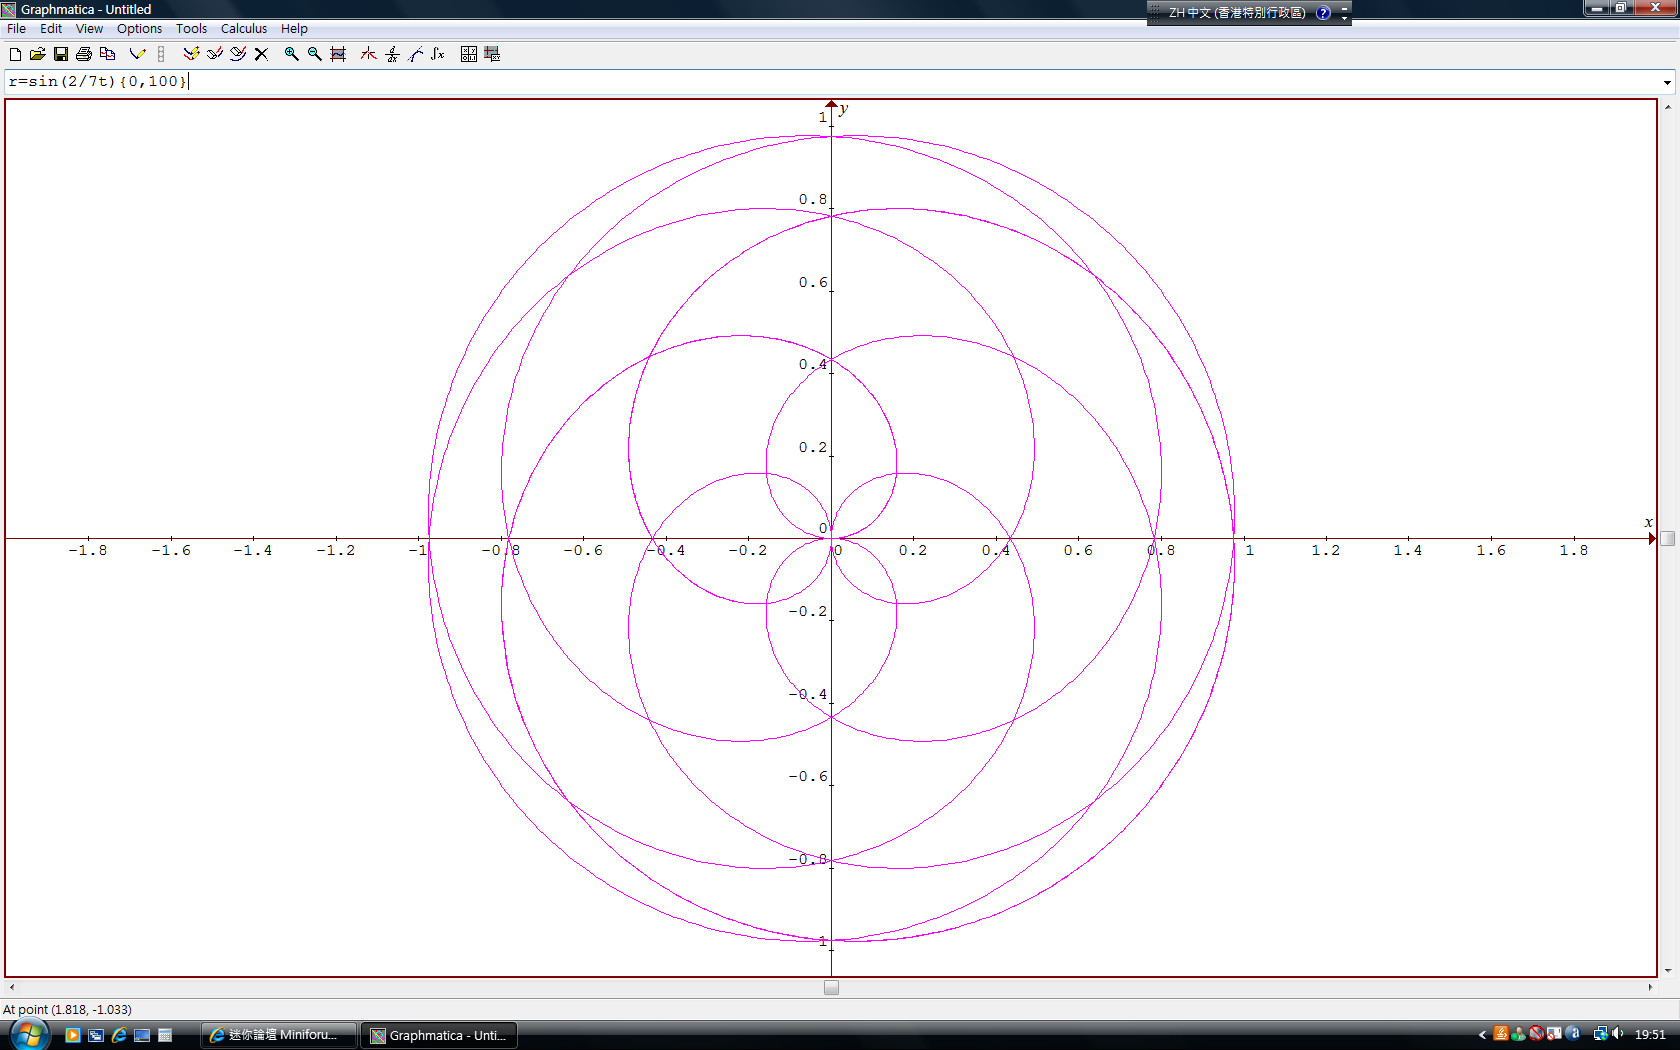This screenshot has height=1050, width=1680.
Task: Click the Hide Graph eraser icon
Action: tap(214, 54)
